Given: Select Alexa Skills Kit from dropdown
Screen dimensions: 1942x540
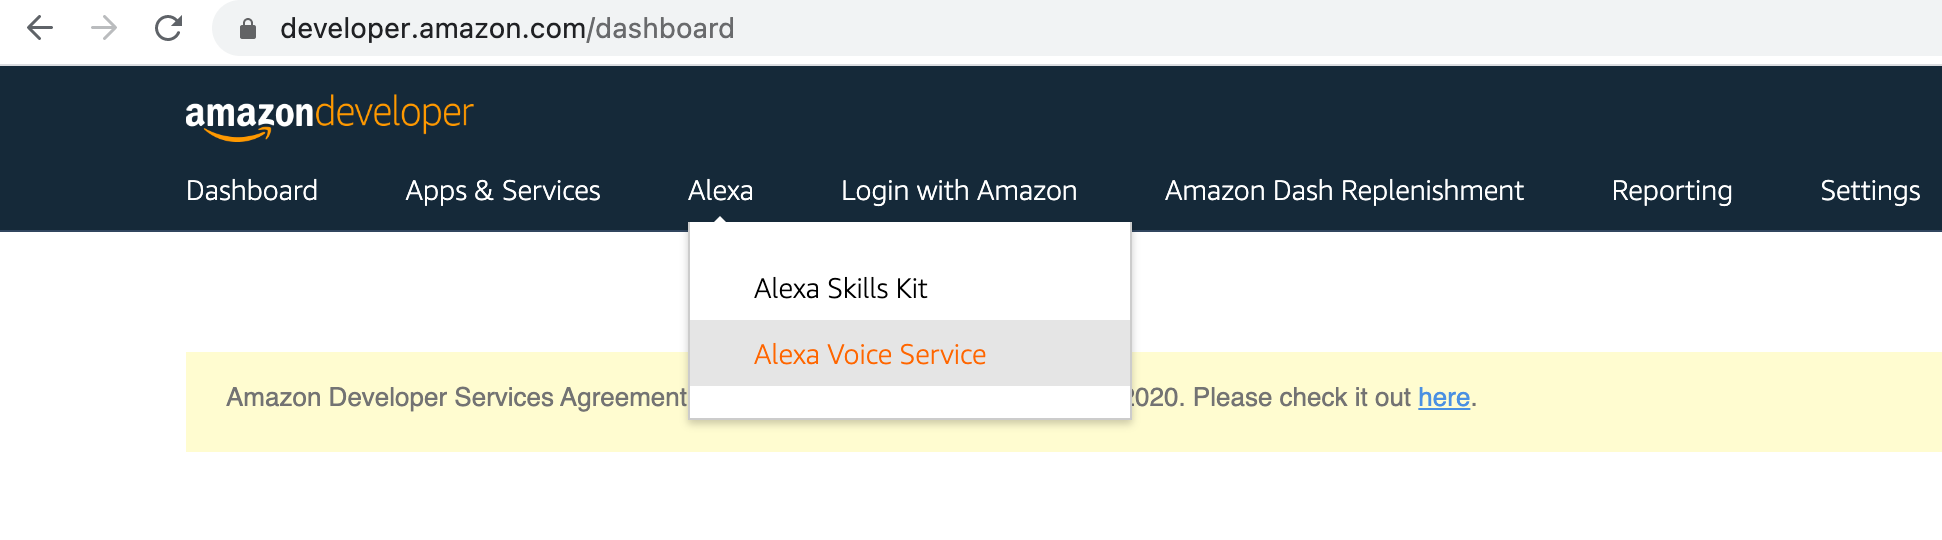Looking at the screenshot, I should click(840, 289).
